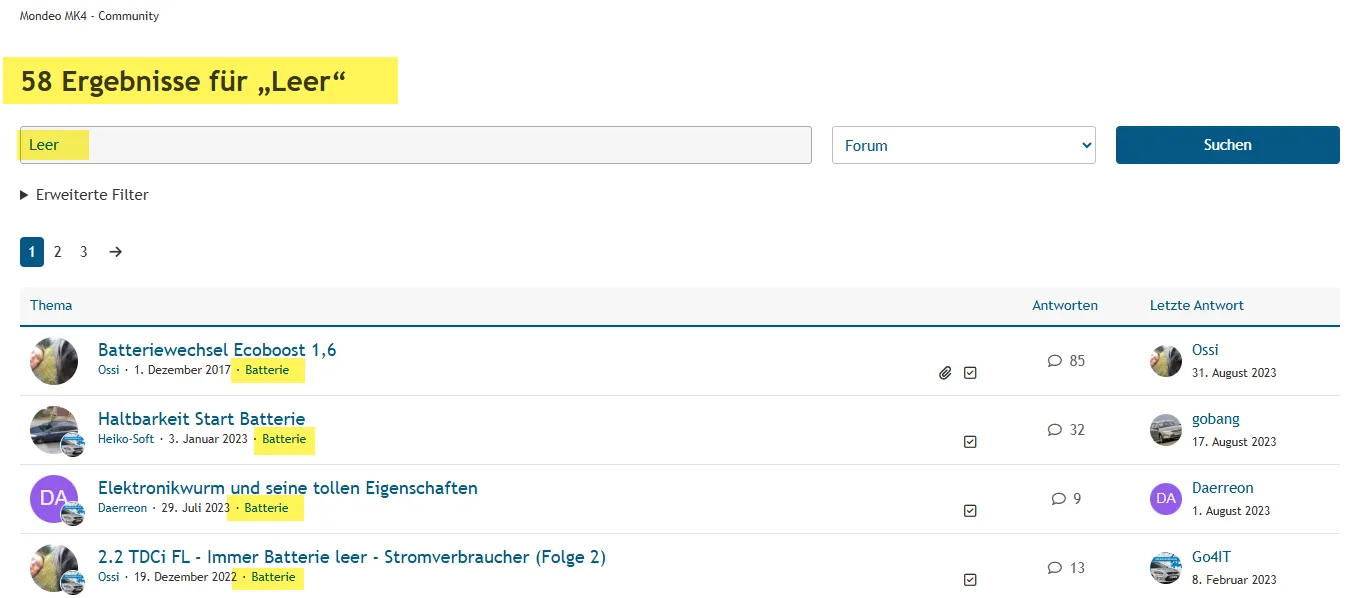Viewport: 1360px width, 598px height.
Task: Click the solved checkmark icon for Elektronikwurm thread
Action: click(970, 511)
